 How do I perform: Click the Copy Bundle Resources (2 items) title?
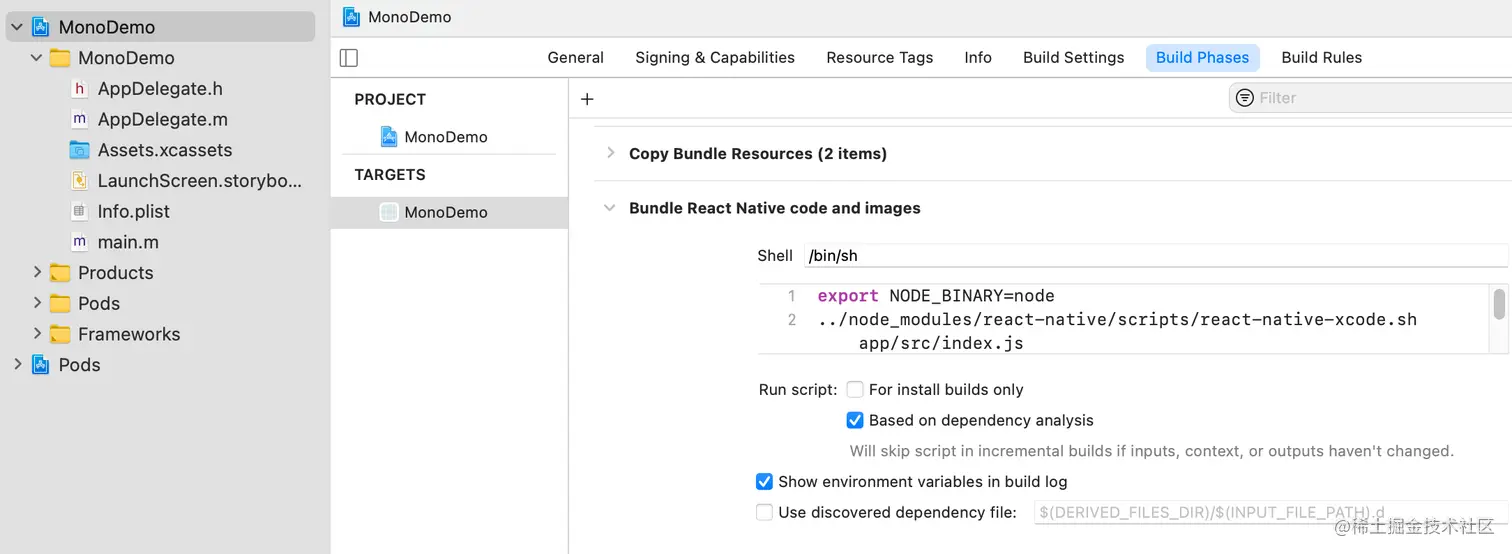tap(758, 154)
